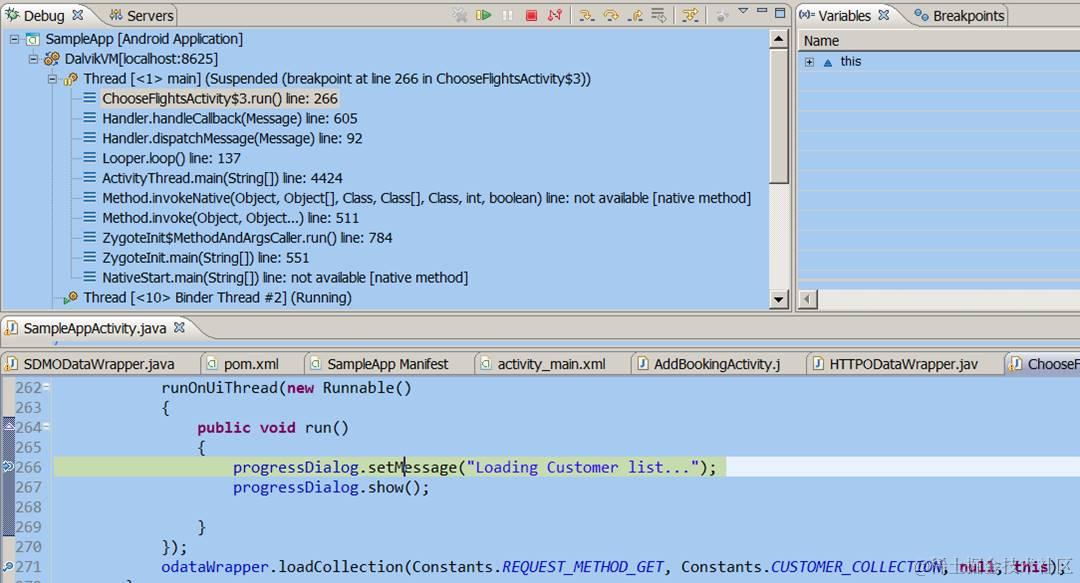Screen dimensions: 1080x583
Task: Select ZygoteInit.main(String[]) line: 551 frame
Action: click(205, 258)
